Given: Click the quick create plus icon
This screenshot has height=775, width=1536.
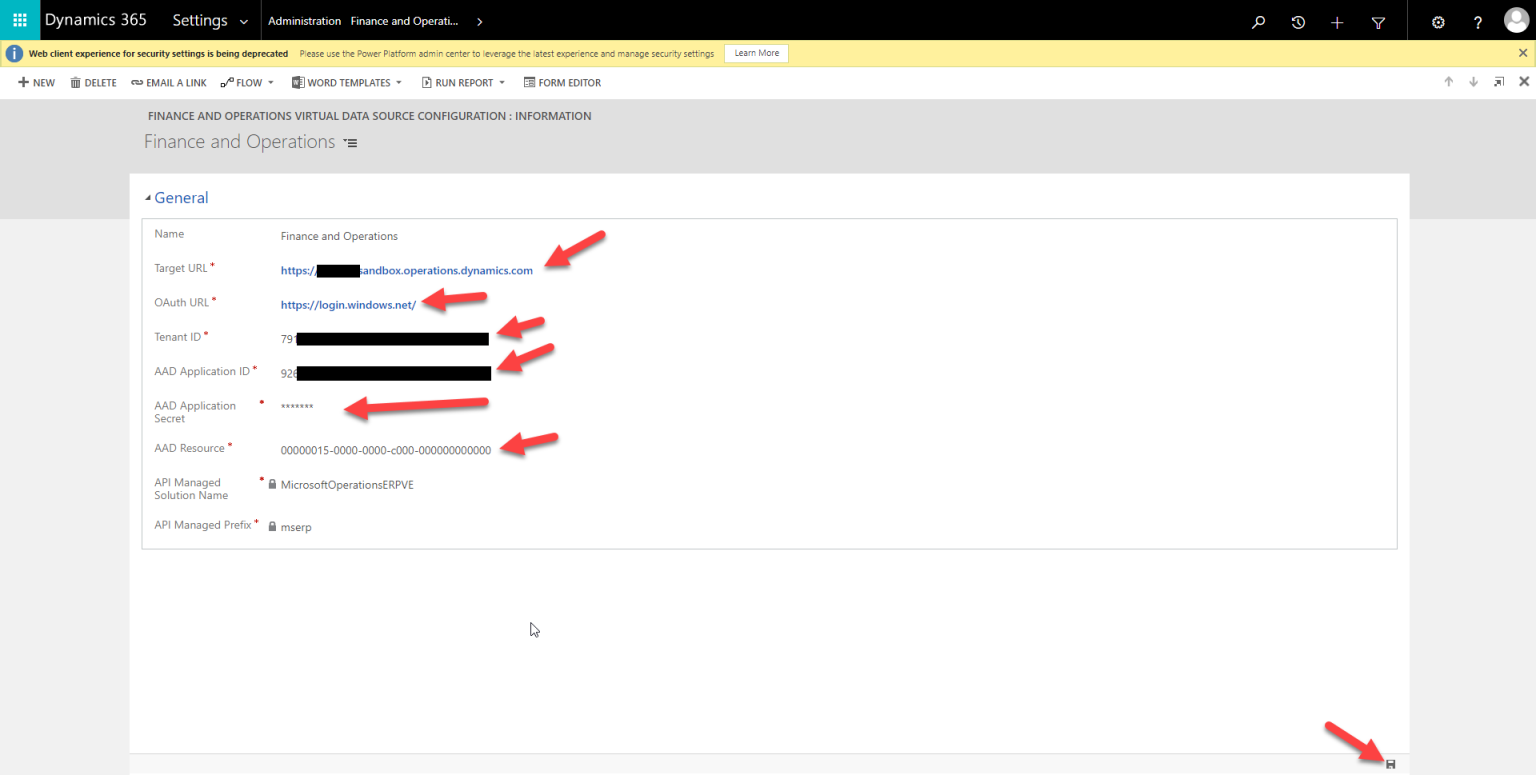Looking at the screenshot, I should pos(1337,22).
